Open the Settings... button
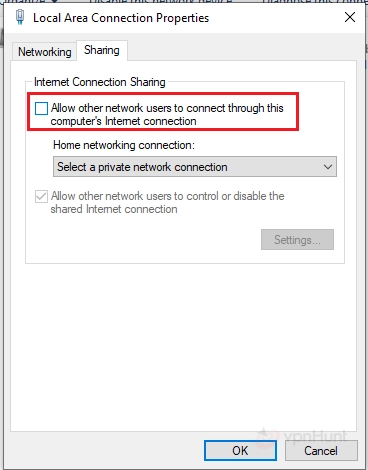368x470 pixels. coord(297,240)
